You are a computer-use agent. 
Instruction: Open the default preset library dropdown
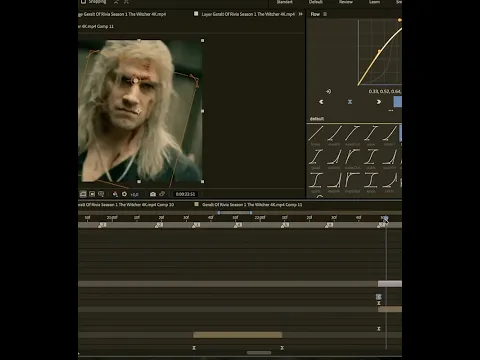[x=317, y=119]
